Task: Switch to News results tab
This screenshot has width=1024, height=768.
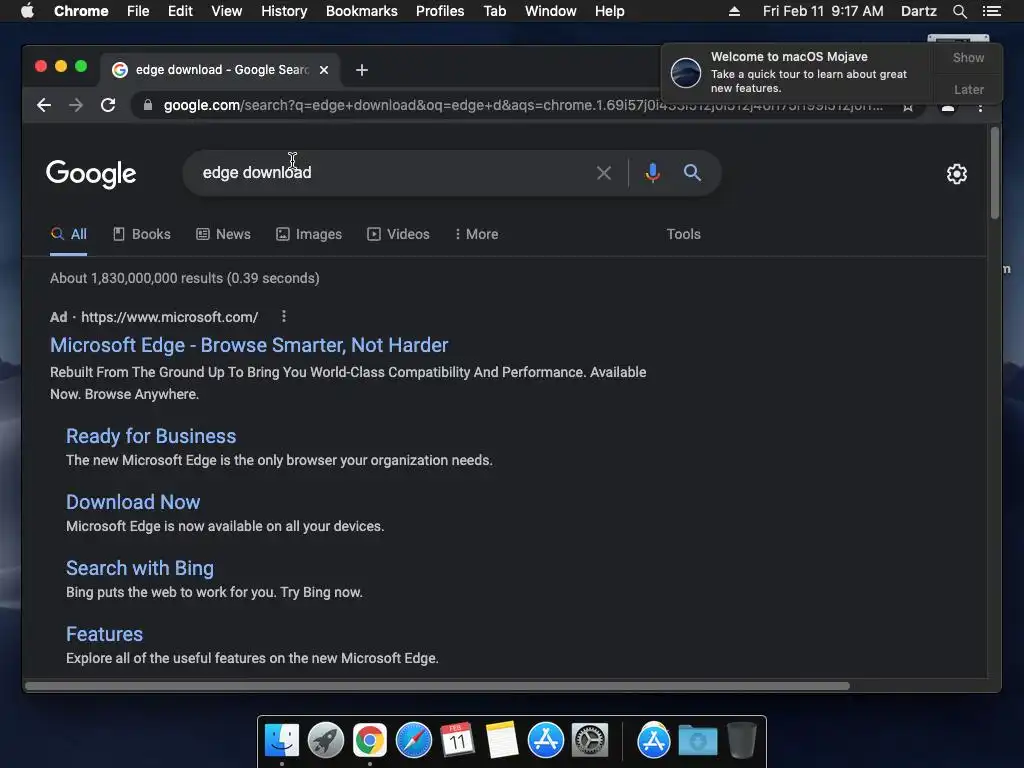Action: (x=223, y=234)
